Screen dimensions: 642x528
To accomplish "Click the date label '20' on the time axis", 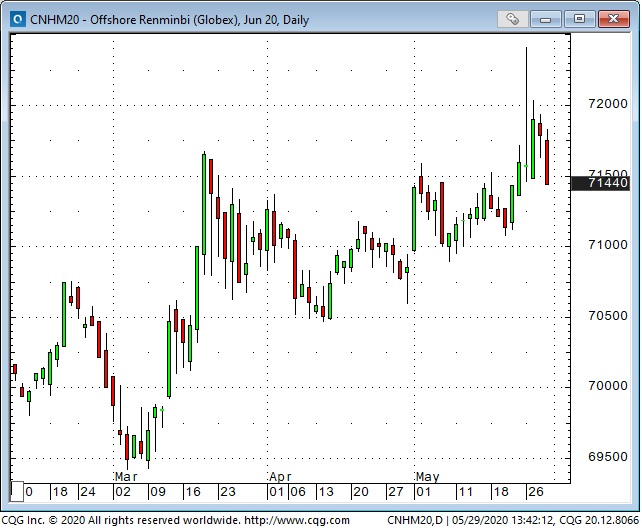I will tap(361, 492).
